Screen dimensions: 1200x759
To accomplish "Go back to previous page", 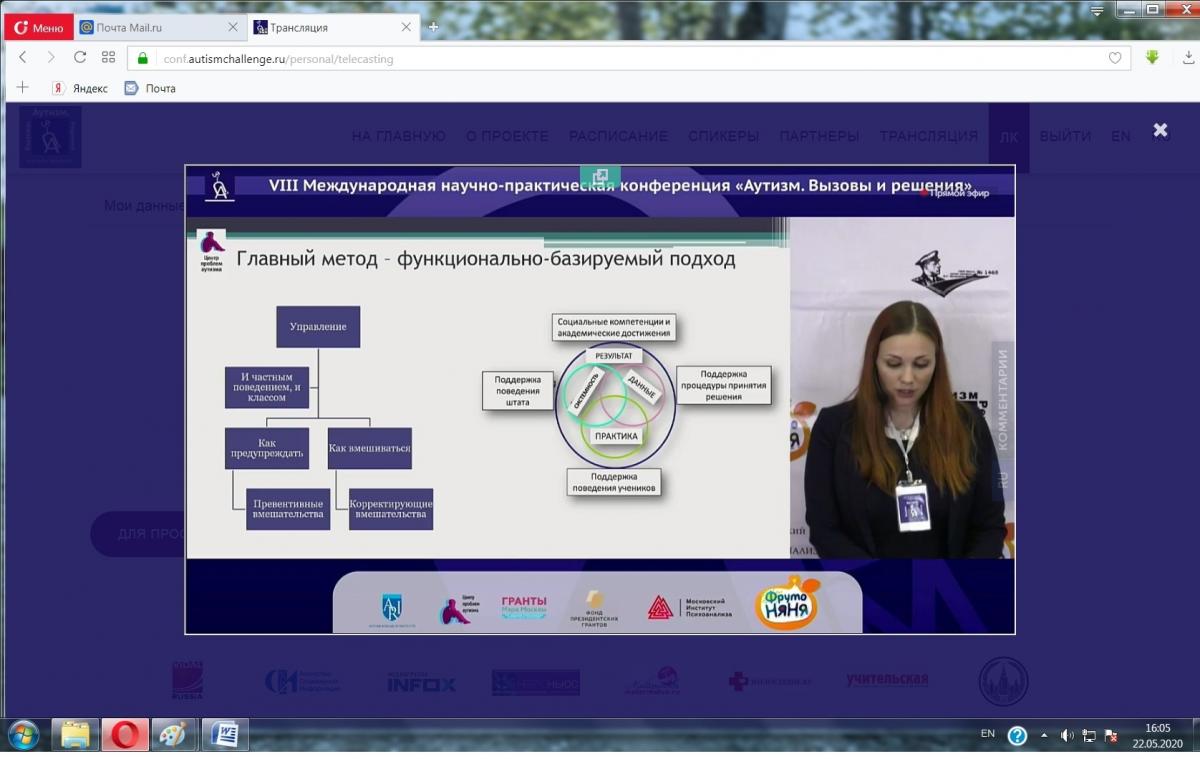I will 23,58.
